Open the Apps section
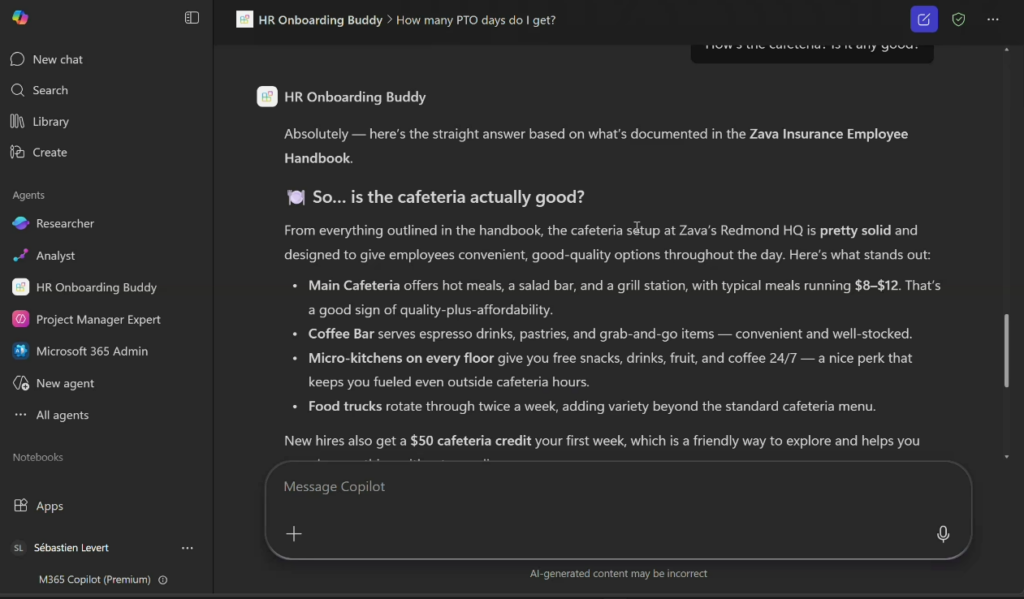 point(49,506)
